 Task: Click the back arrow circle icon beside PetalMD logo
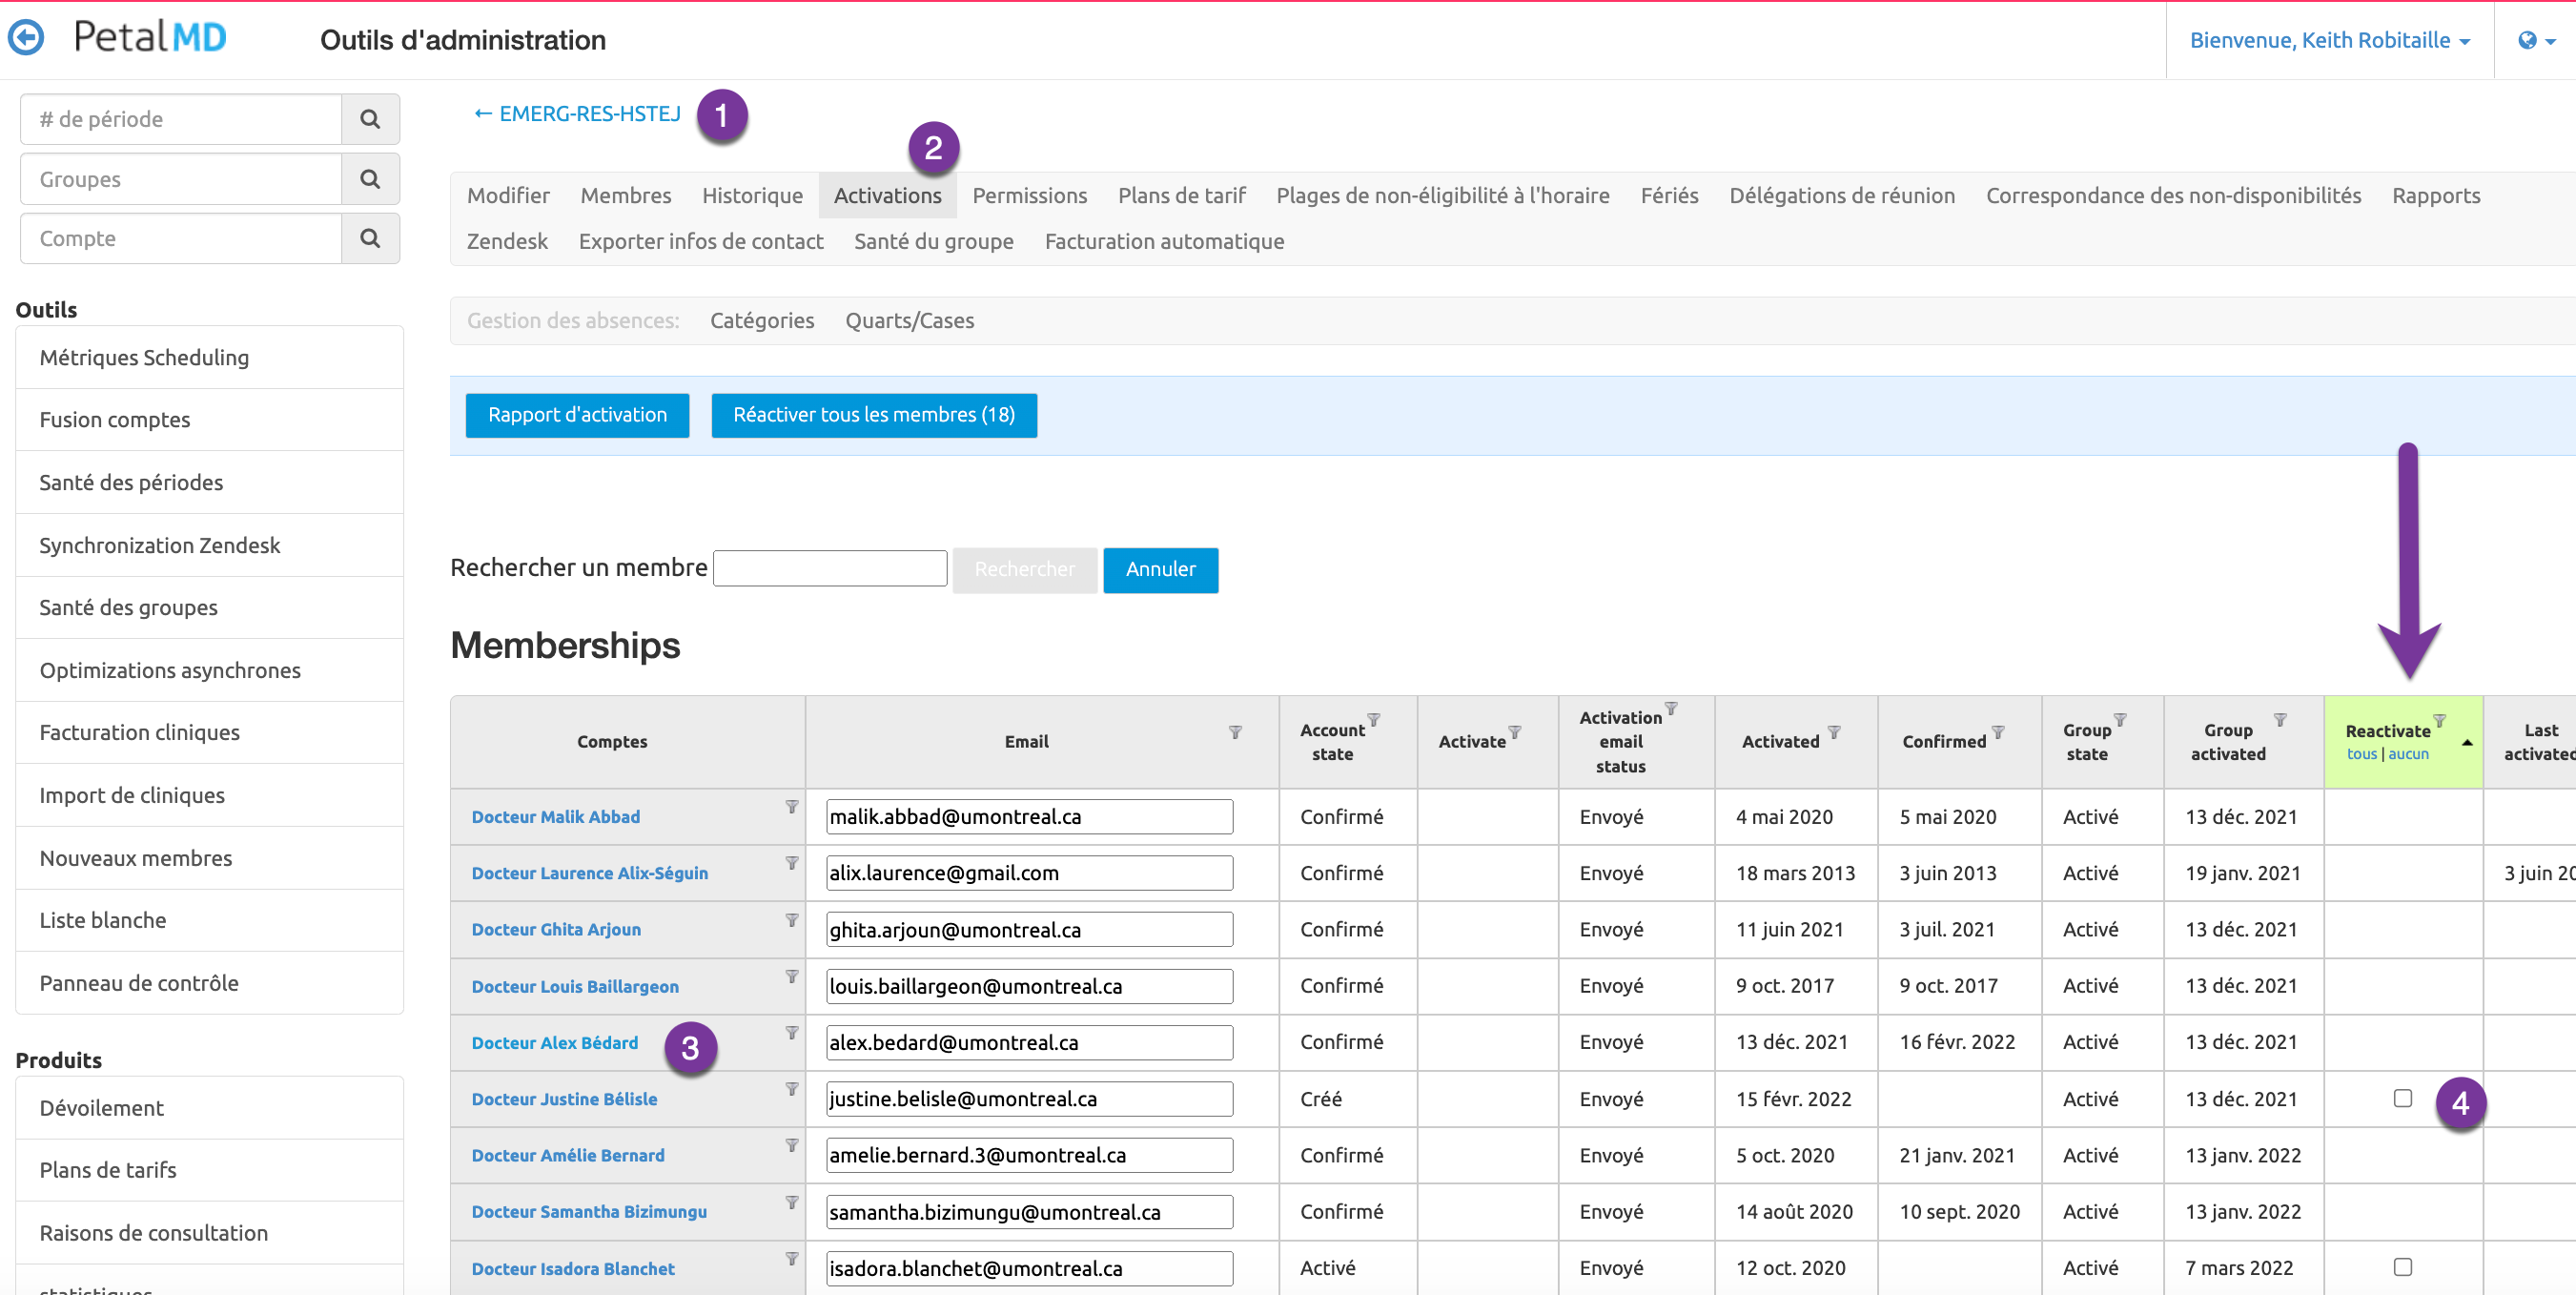click(x=26, y=38)
